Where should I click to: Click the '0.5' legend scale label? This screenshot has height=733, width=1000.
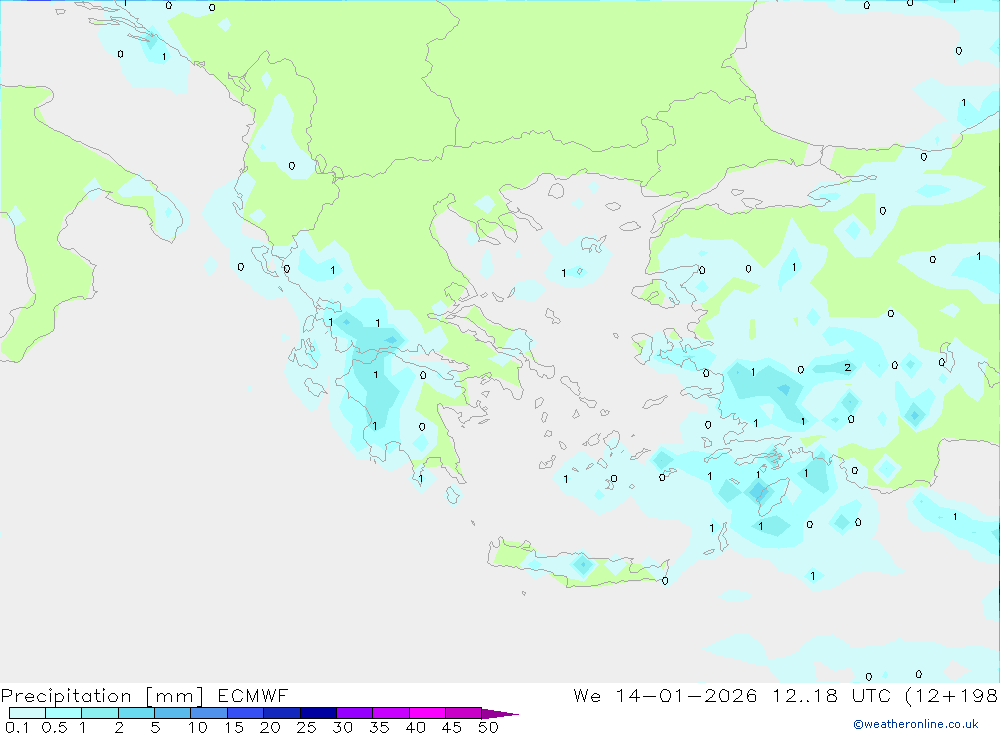click(x=54, y=727)
